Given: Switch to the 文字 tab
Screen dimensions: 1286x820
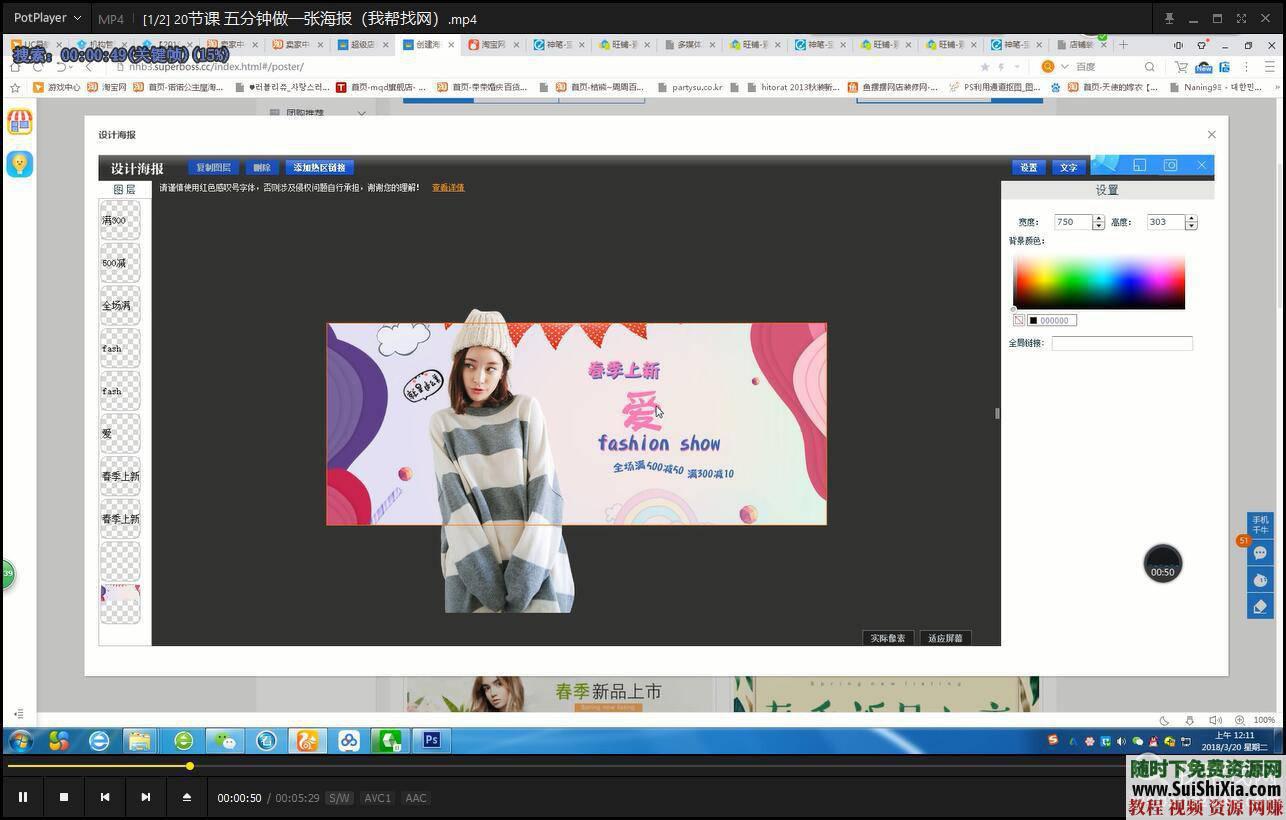Looking at the screenshot, I should point(1068,167).
